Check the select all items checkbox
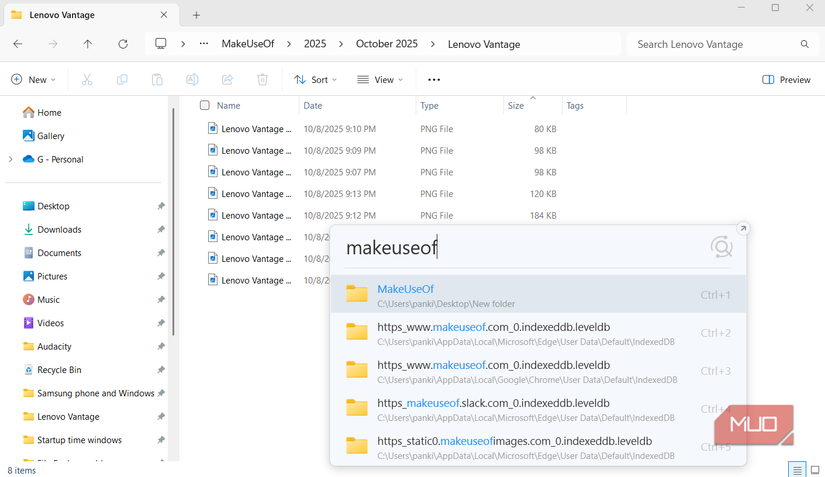Image resolution: width=825 pixels, height=477 pixels. [x=205, y=105]
